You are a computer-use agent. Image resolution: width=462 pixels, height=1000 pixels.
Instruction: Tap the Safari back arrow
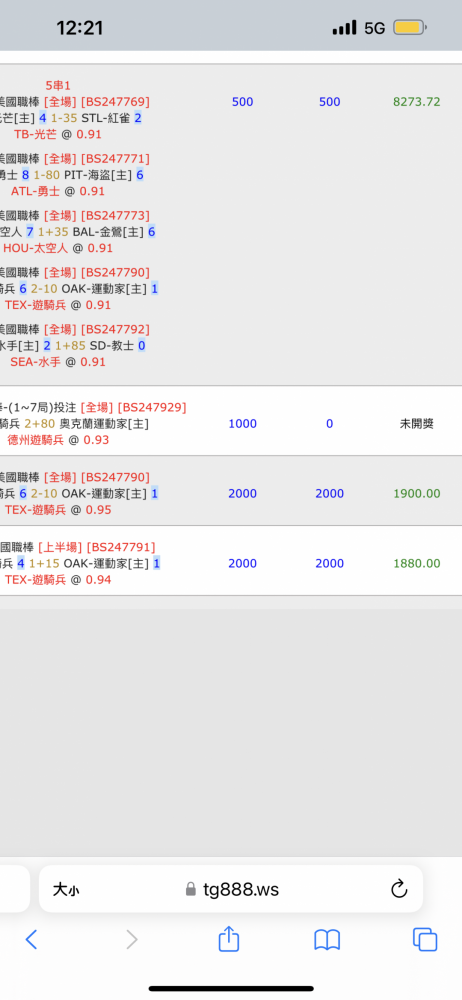point(31,939)
